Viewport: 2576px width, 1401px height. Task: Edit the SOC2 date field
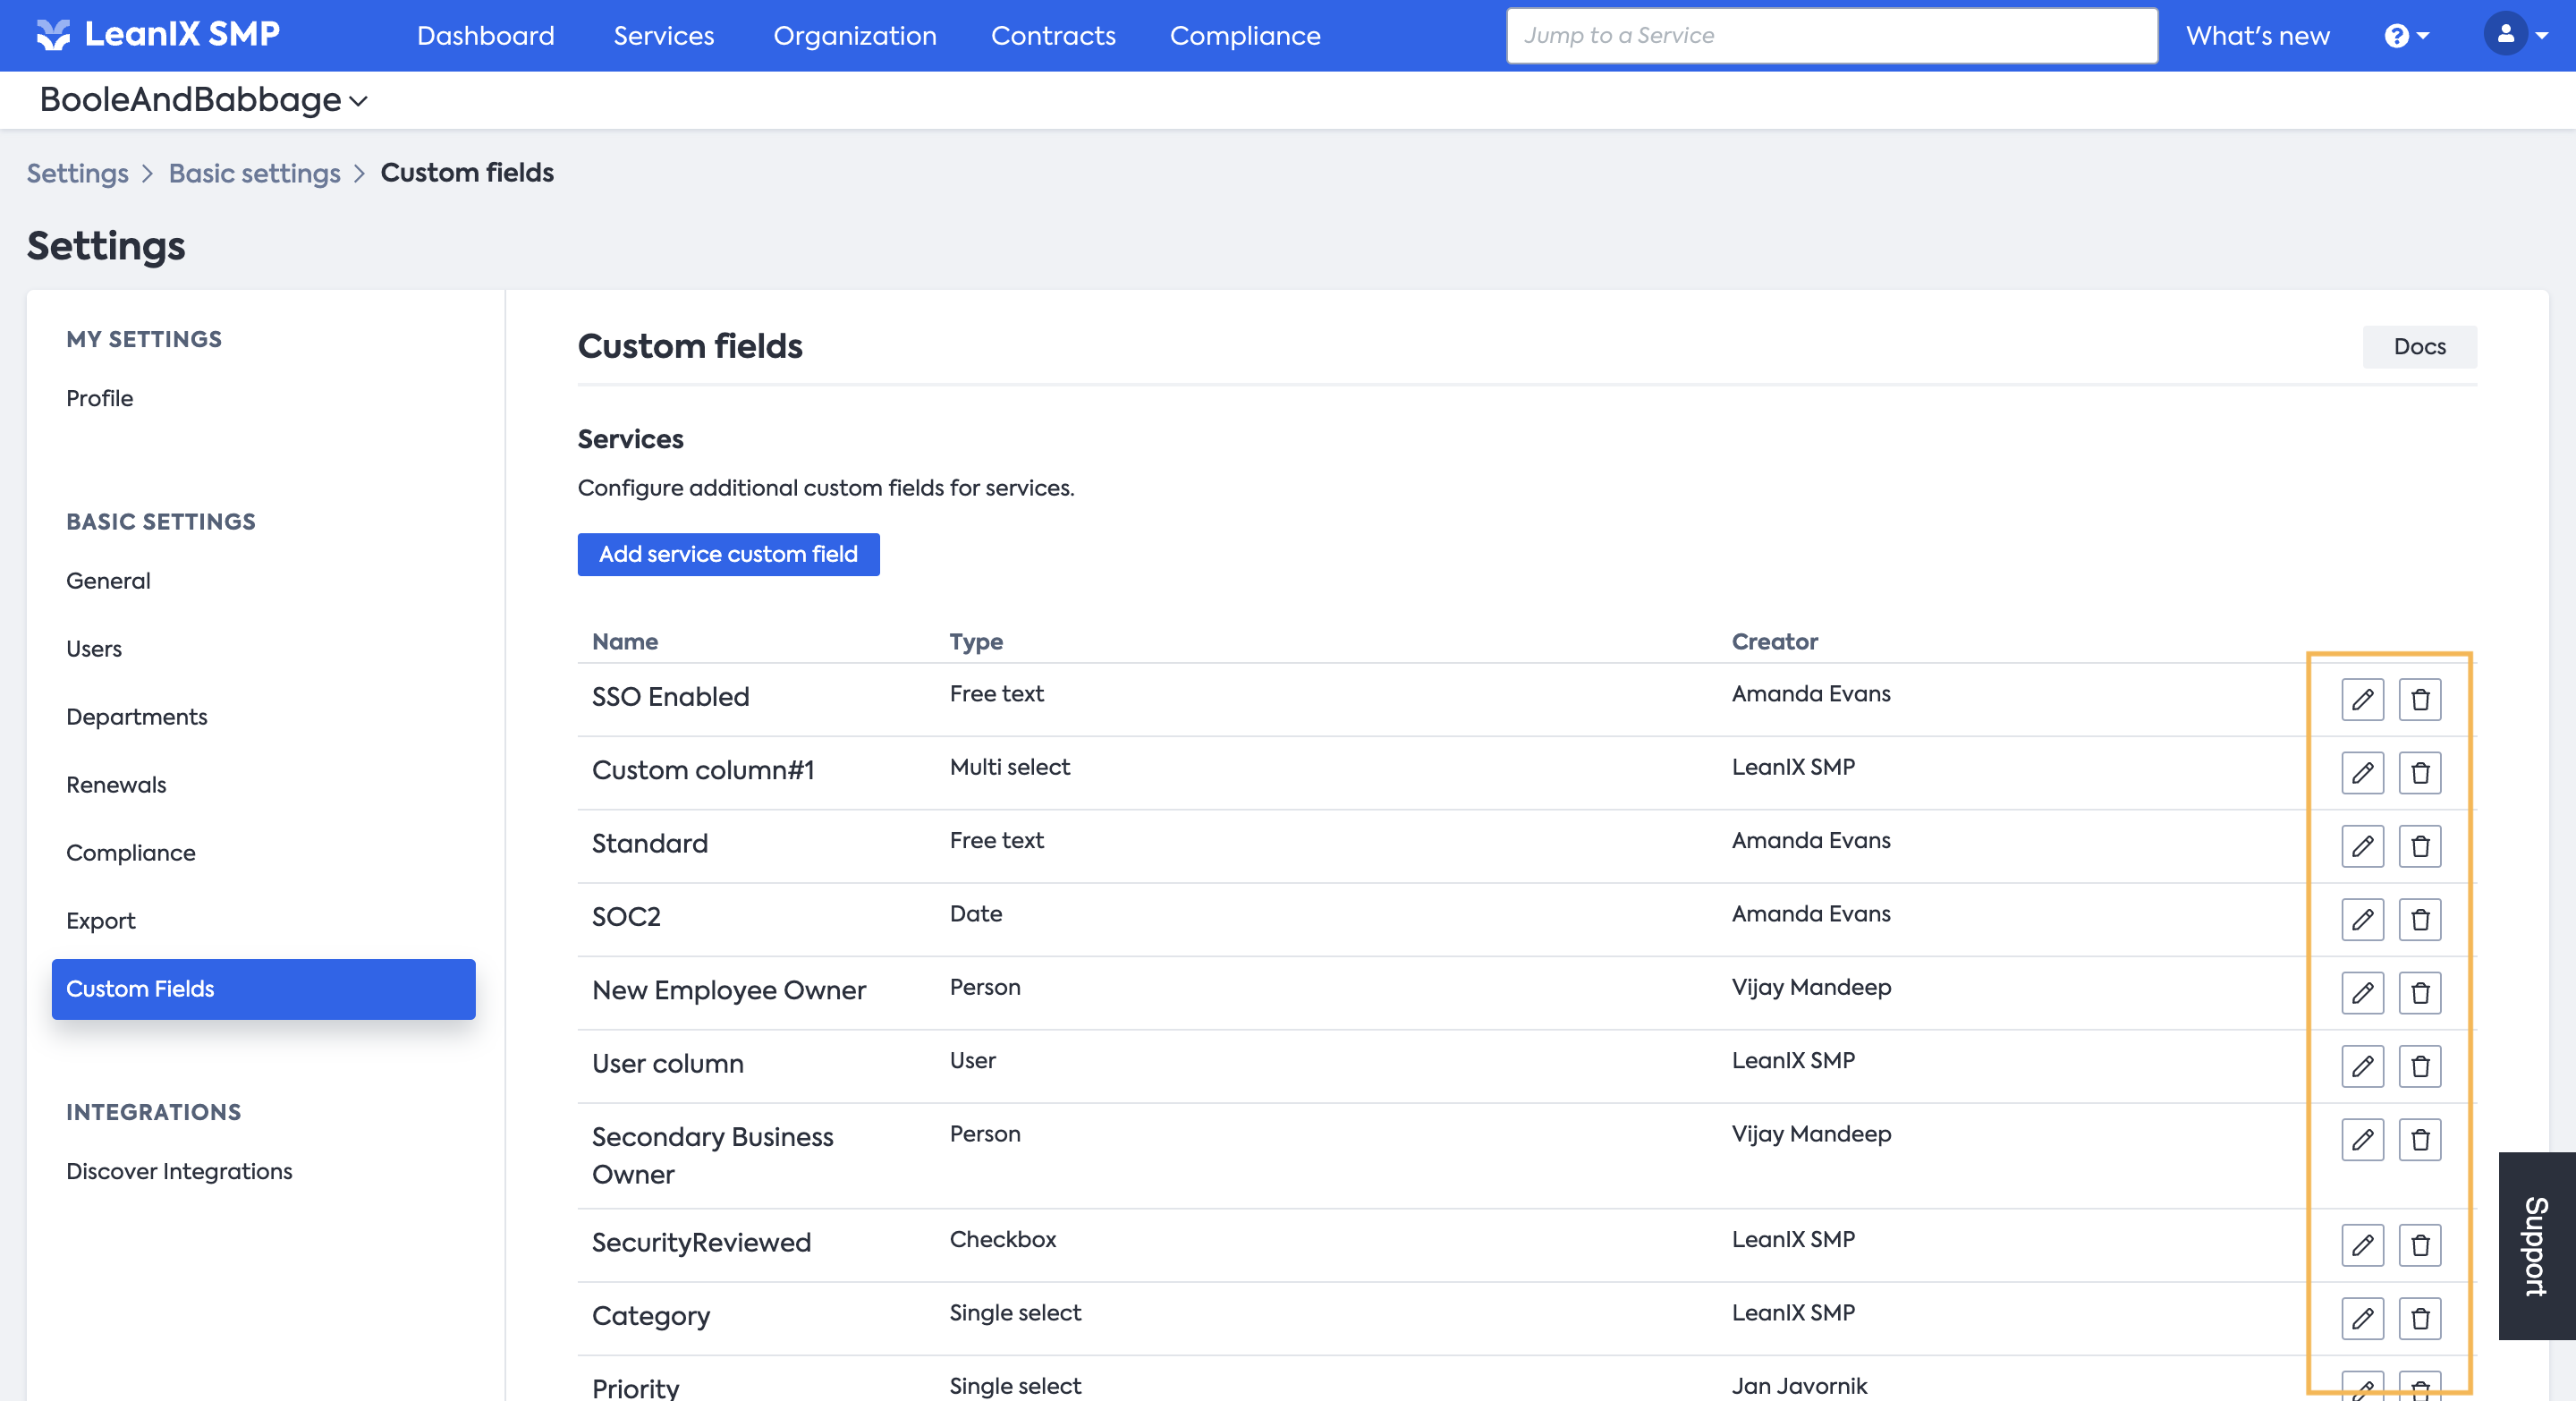[x=2362, y=919]
